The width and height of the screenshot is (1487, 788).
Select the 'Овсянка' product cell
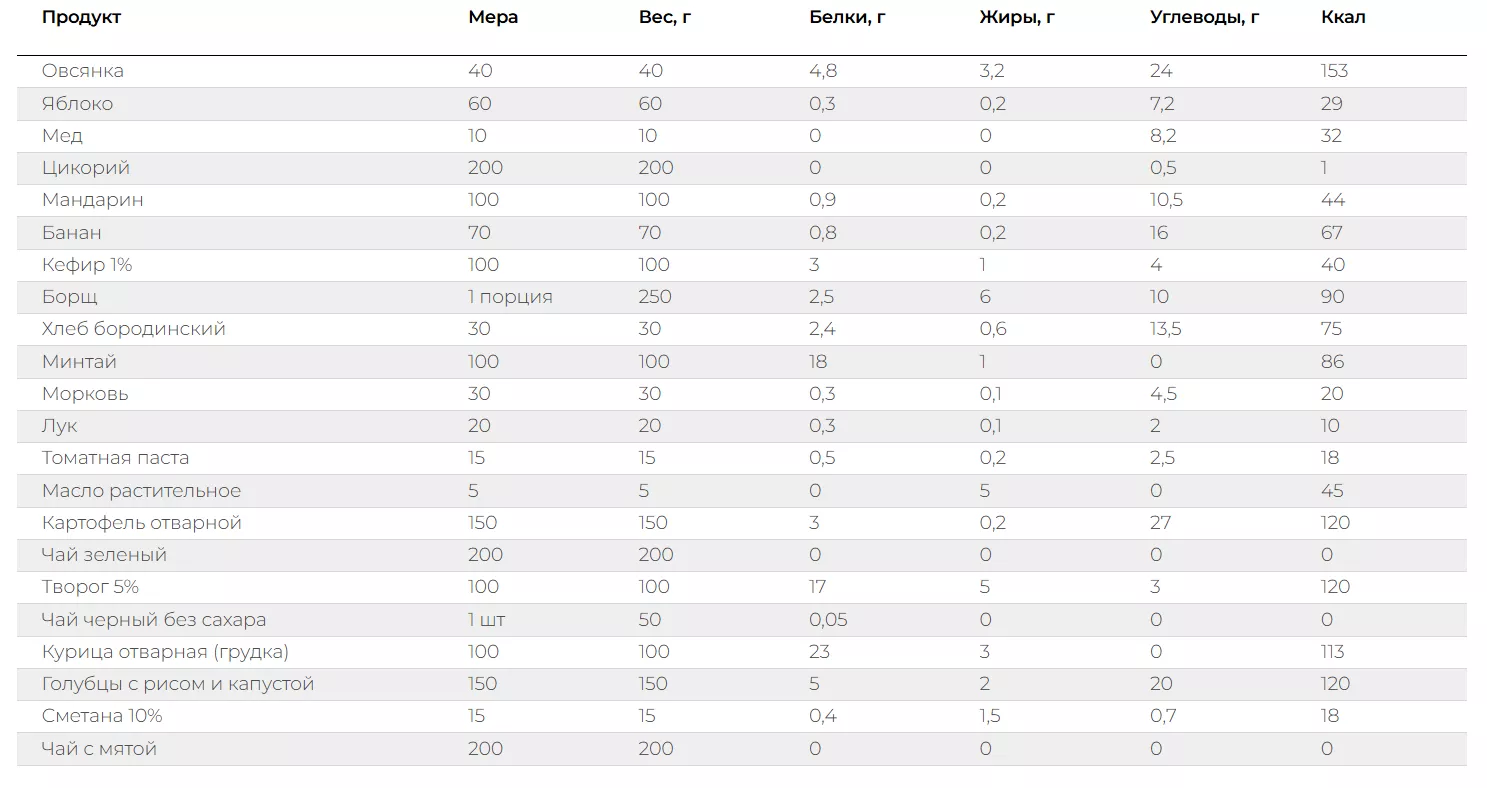click(x=83, y=71)
